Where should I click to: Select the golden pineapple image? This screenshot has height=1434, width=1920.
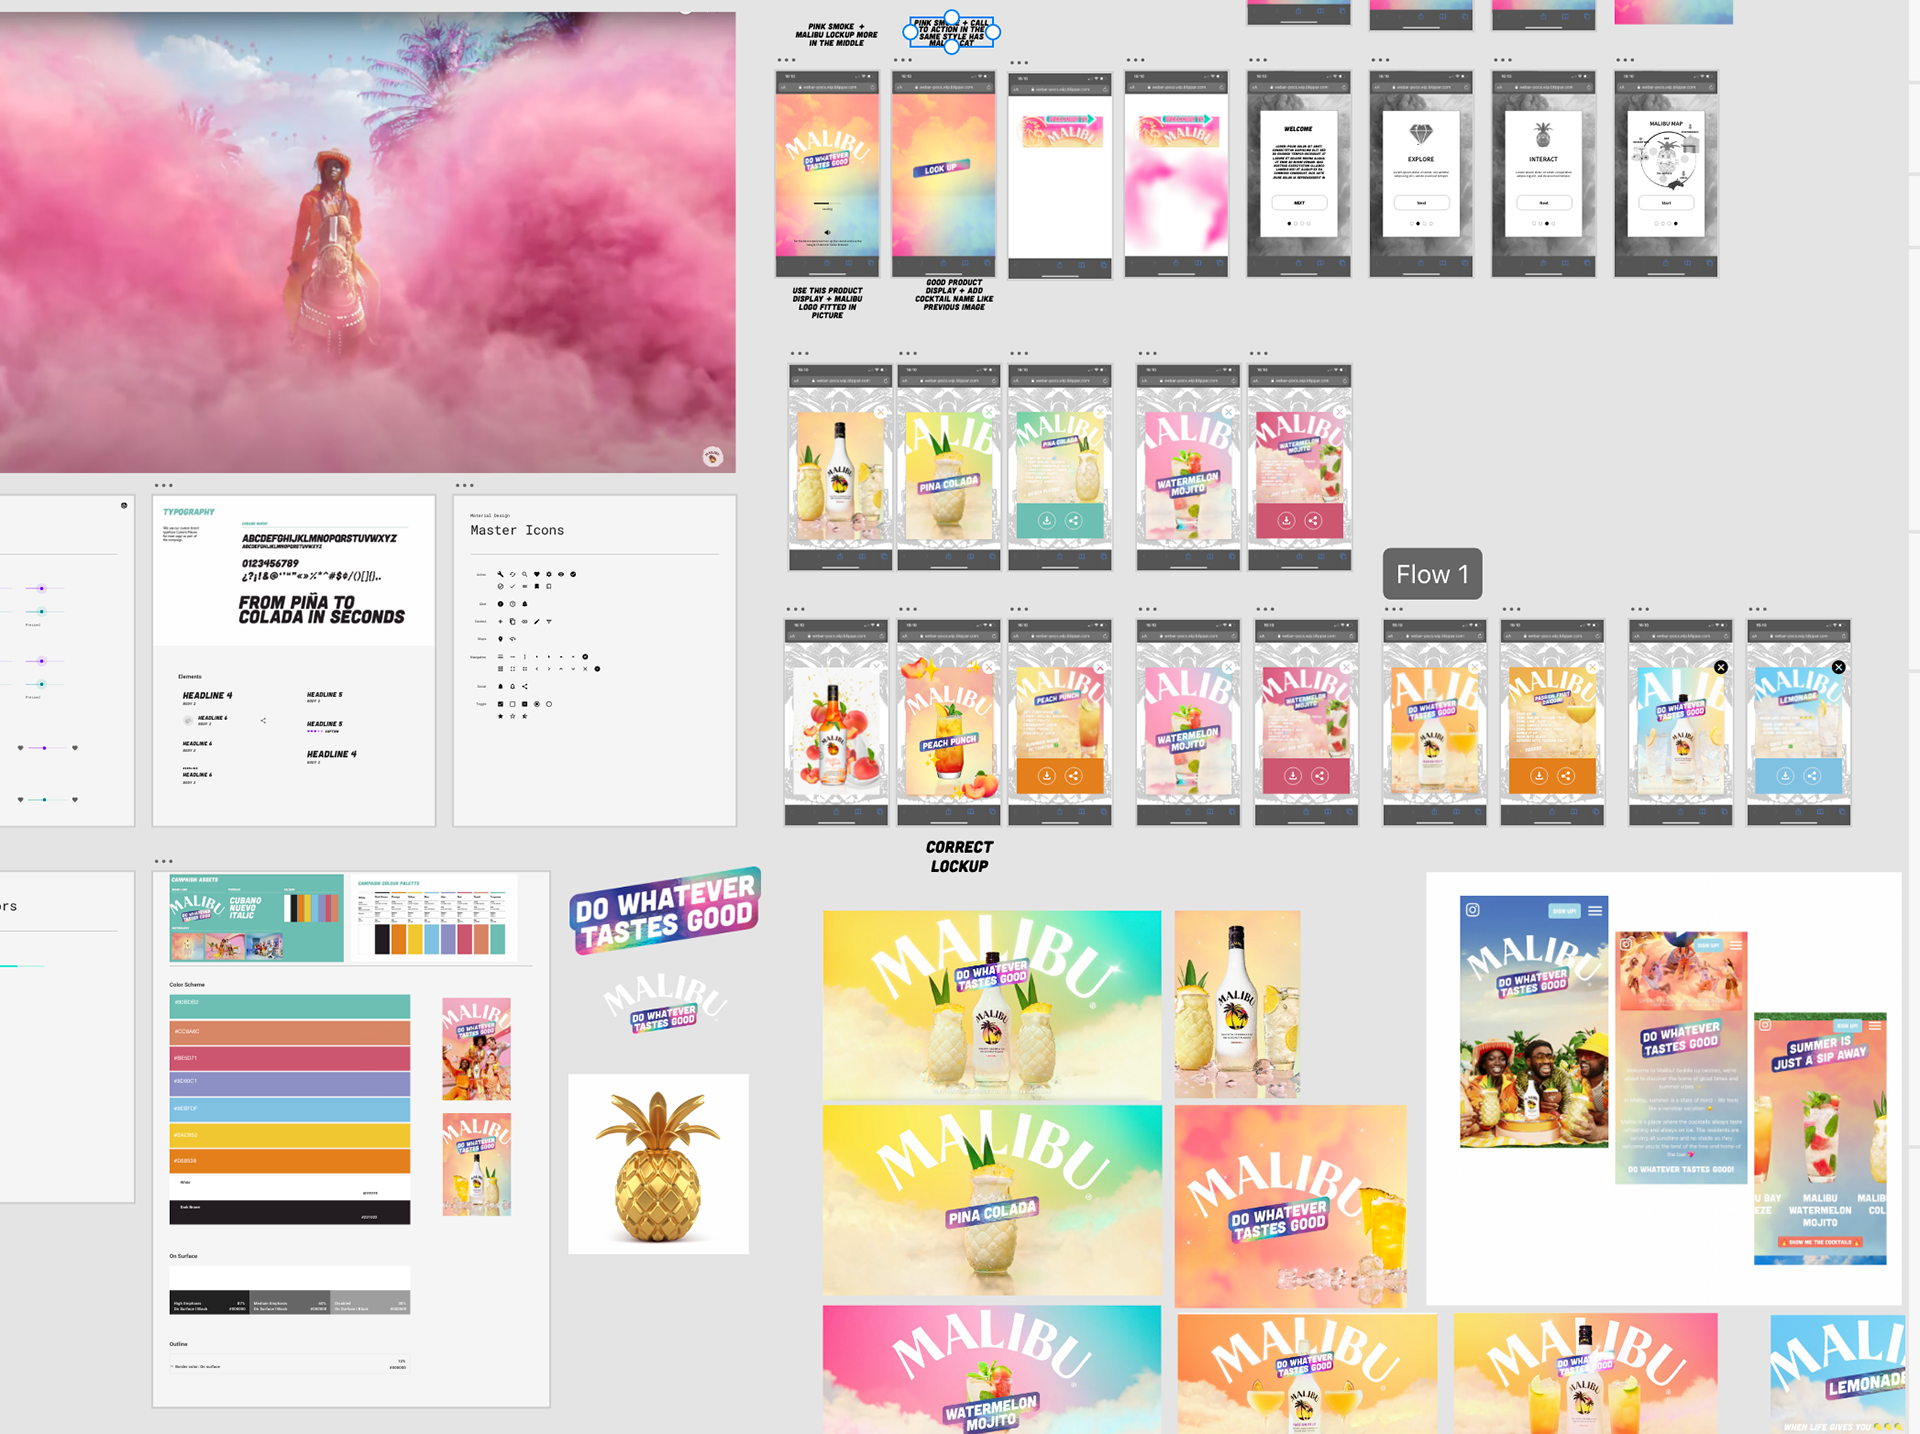click(x=658, y=1164)
